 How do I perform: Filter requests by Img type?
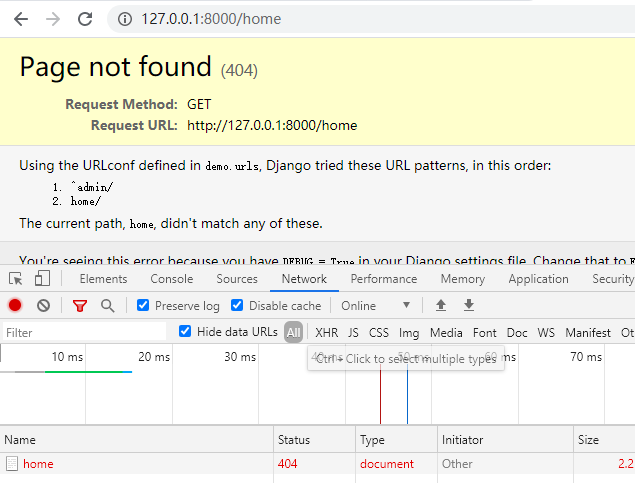(x=409, y=333)
